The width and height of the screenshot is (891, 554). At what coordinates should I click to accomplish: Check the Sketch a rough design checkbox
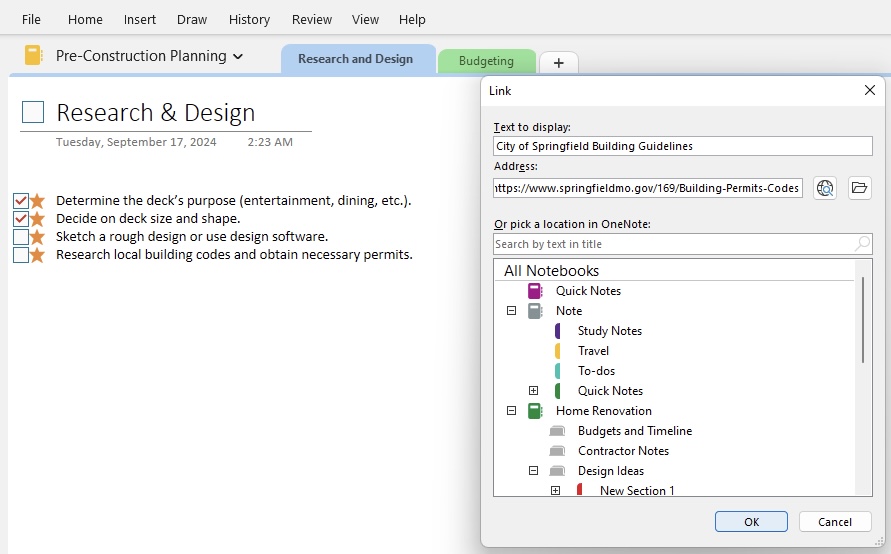click(21, 236)
